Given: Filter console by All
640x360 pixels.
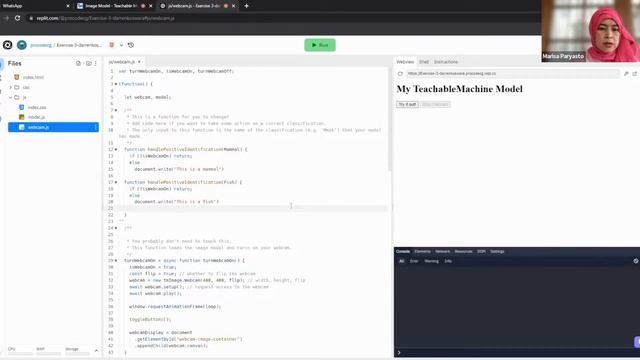Looking at the screenshot, I should pyautogui.click(x=402, y=261).
